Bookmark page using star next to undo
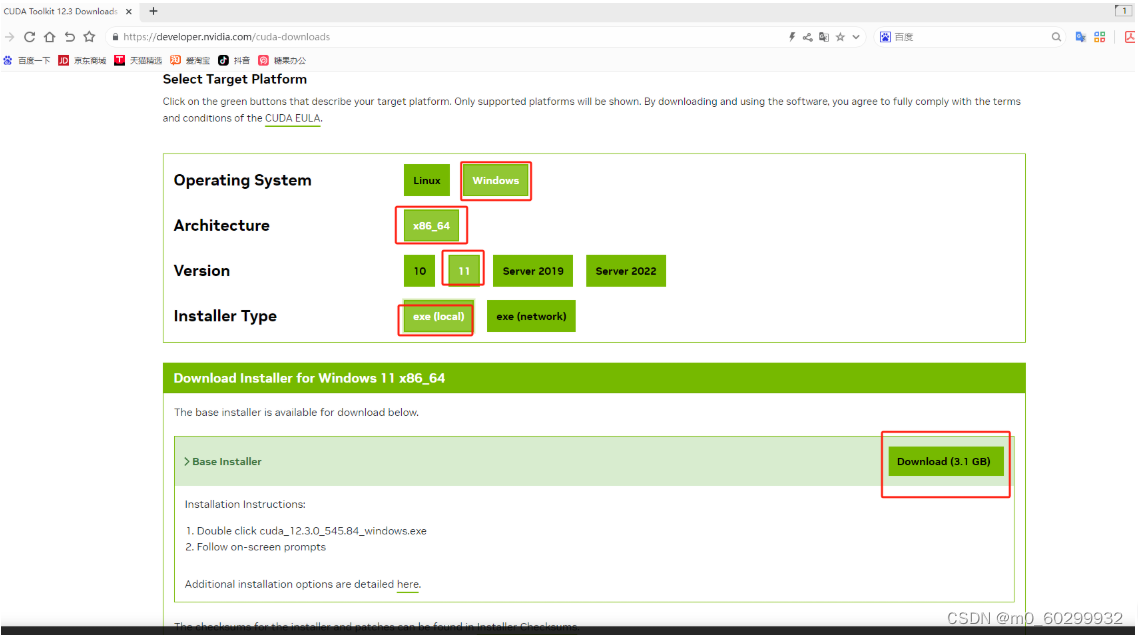The height and width of the screenshot is (636, 1138). (x=89, y=37)
